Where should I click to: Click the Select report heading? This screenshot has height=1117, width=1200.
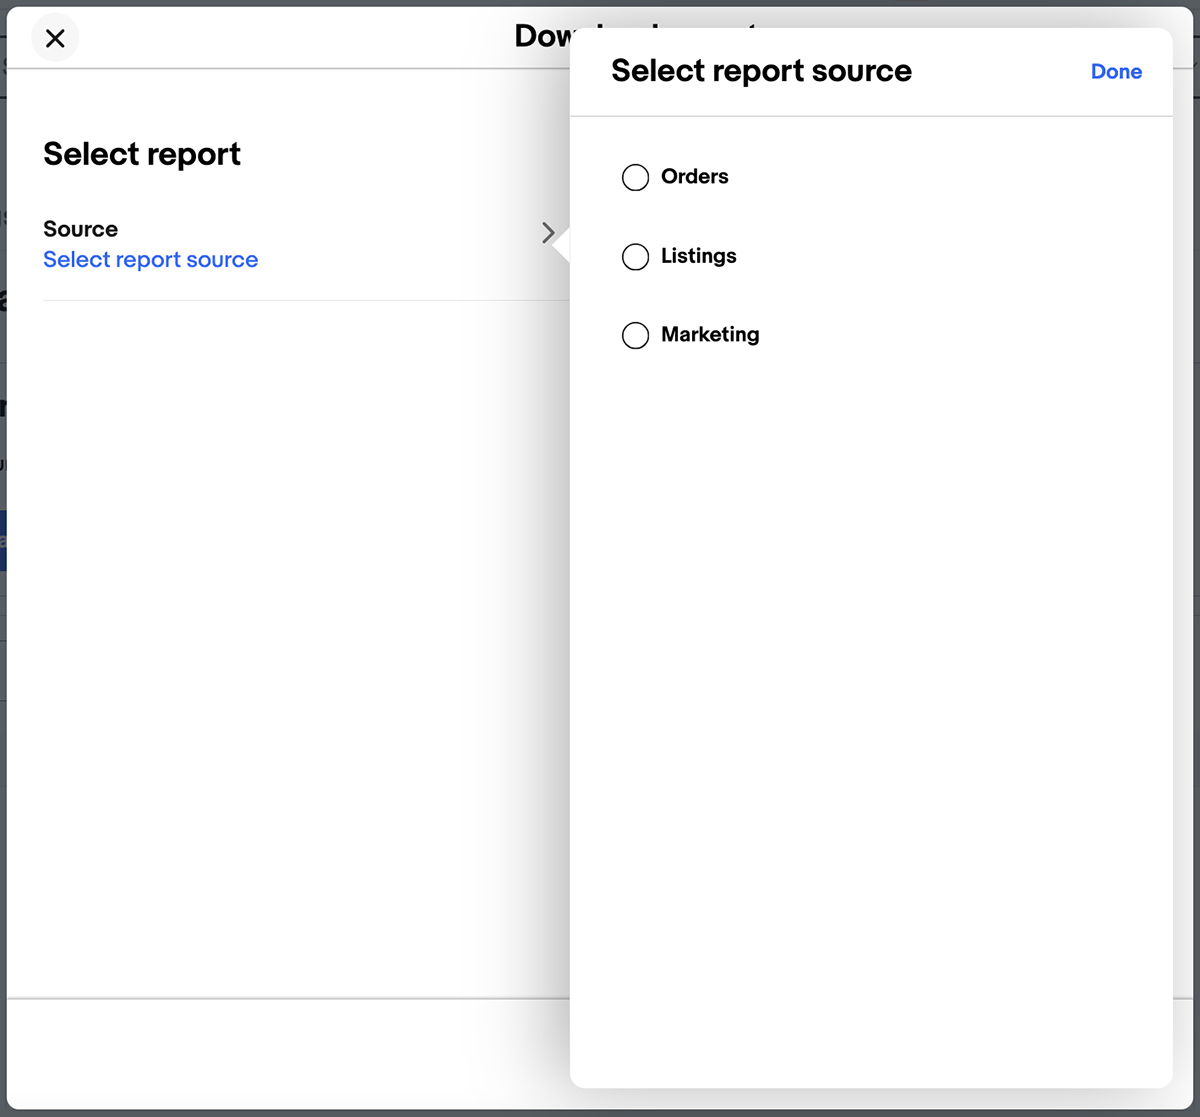(x=141, y=154)
